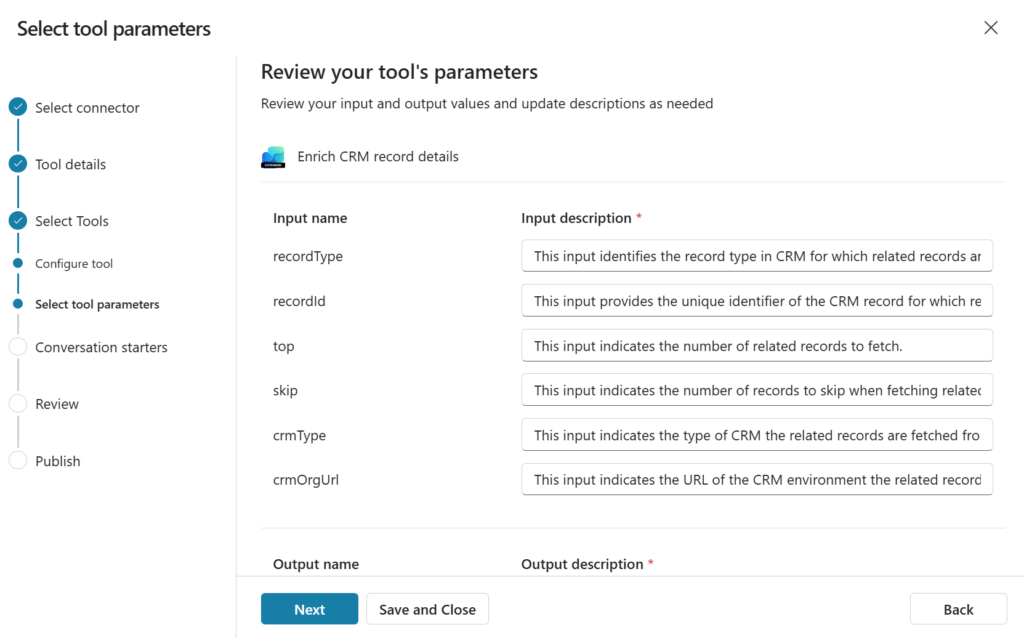The height and width of the screenshot is (638, 1024).
Task: Edit the recordId input description field
Action: (x=756, y=301)
